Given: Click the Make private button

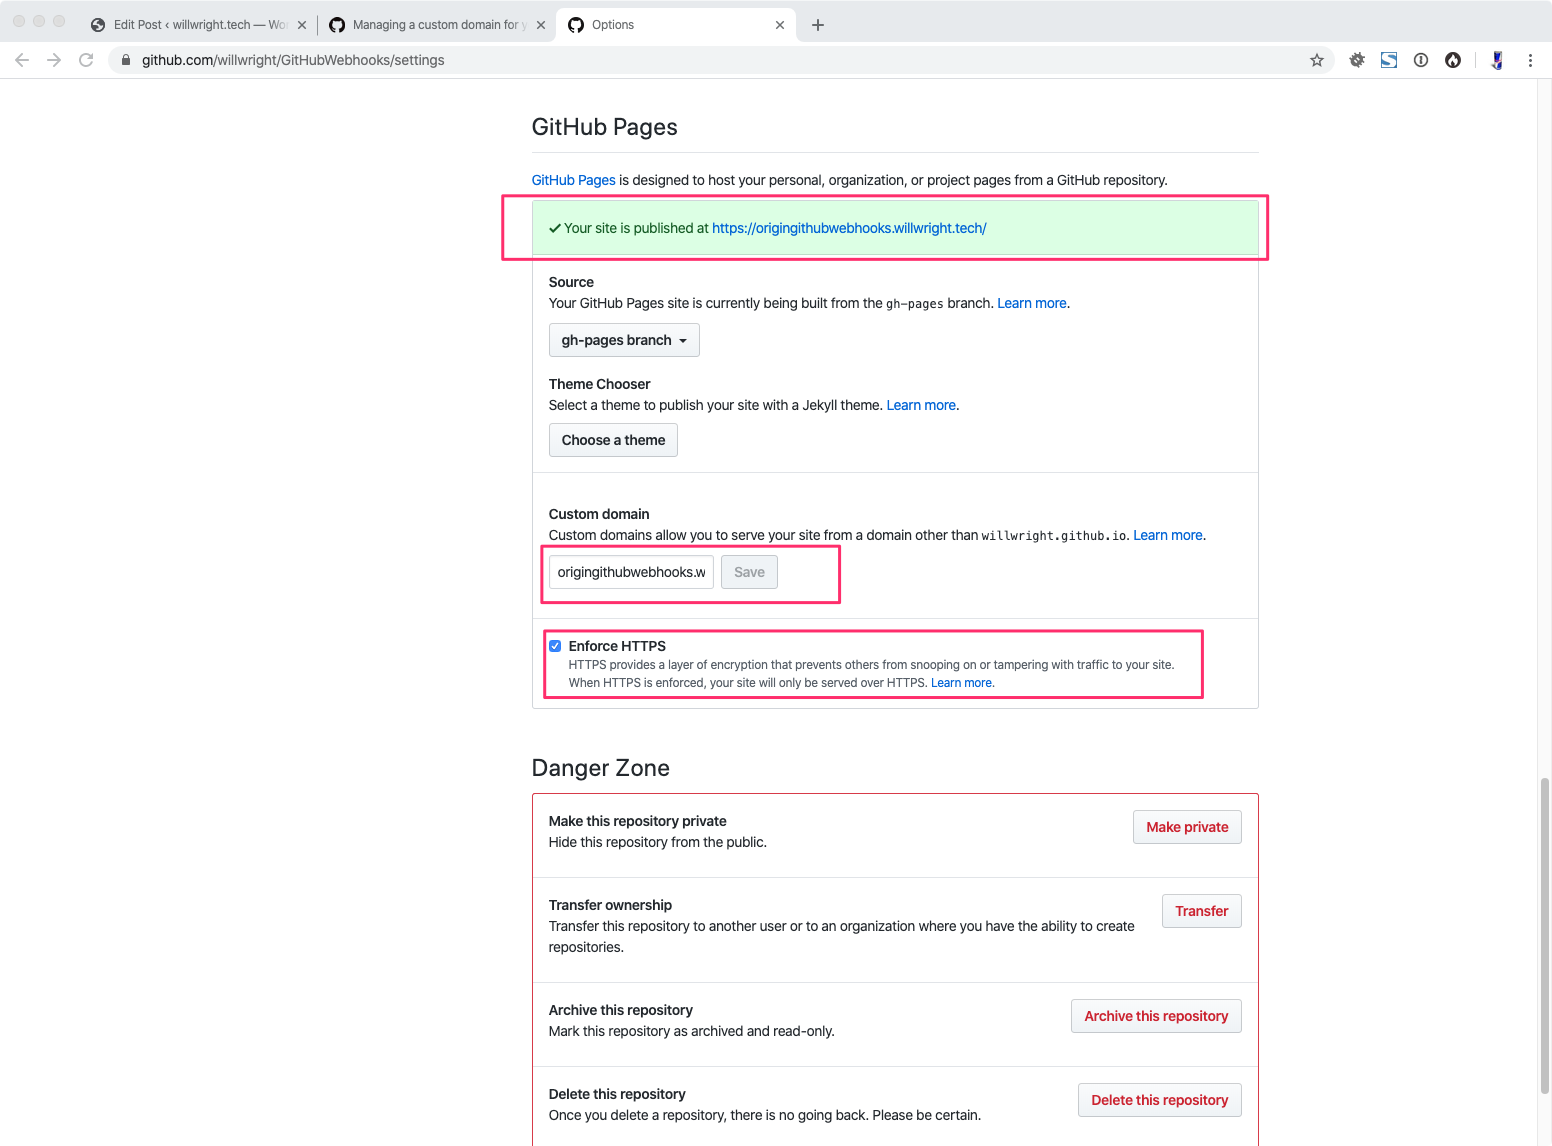Looking at the screenshot, I should tap(1187, 827).
